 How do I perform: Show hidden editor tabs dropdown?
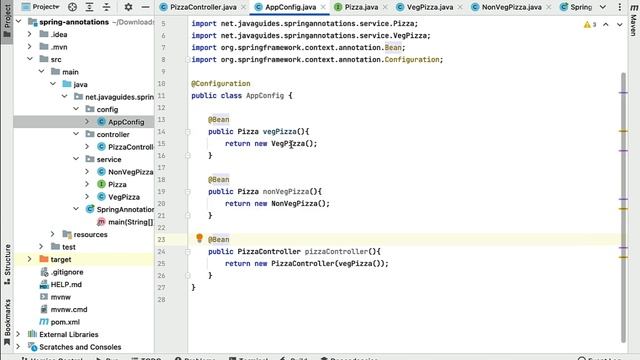pyautogui.click(x=603, y=7)
